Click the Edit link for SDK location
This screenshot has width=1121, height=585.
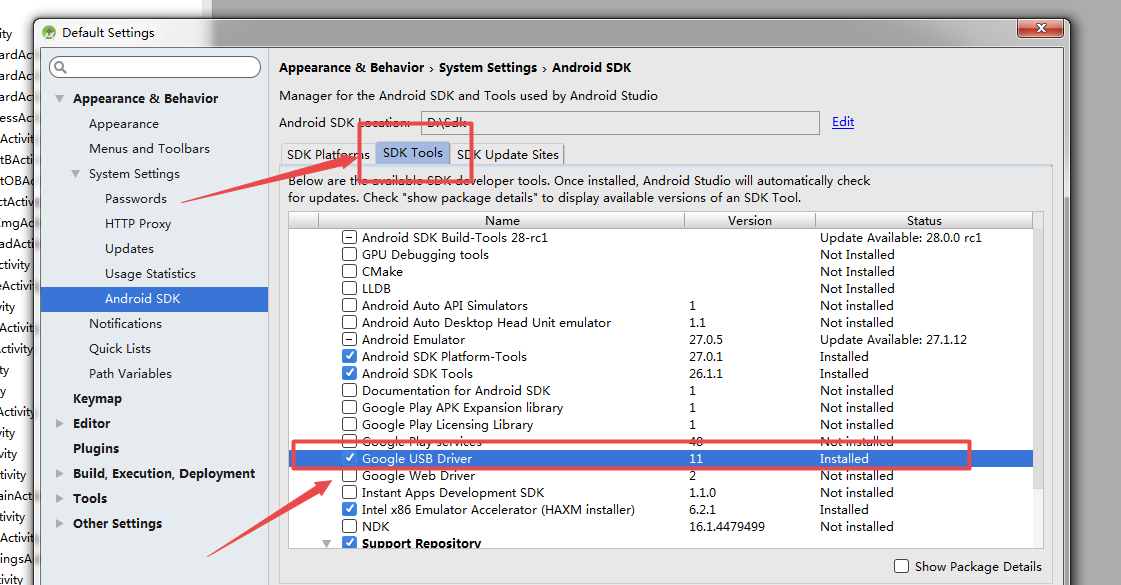[x=843, y=122]
